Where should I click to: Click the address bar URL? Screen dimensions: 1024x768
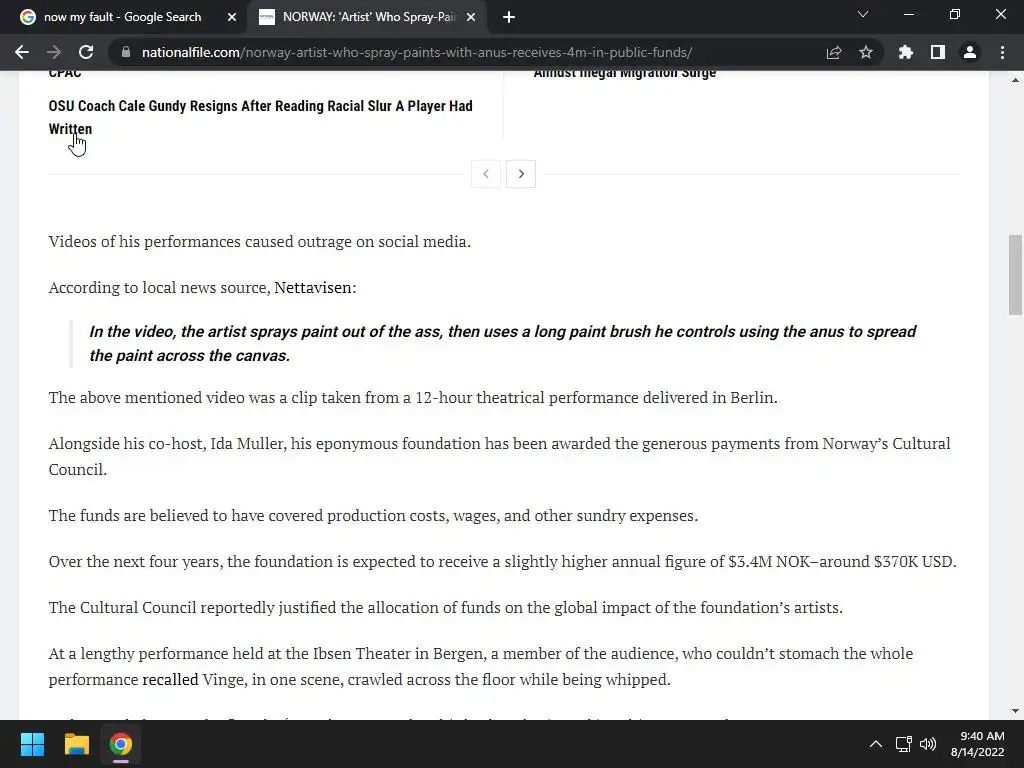click(417, 52)
